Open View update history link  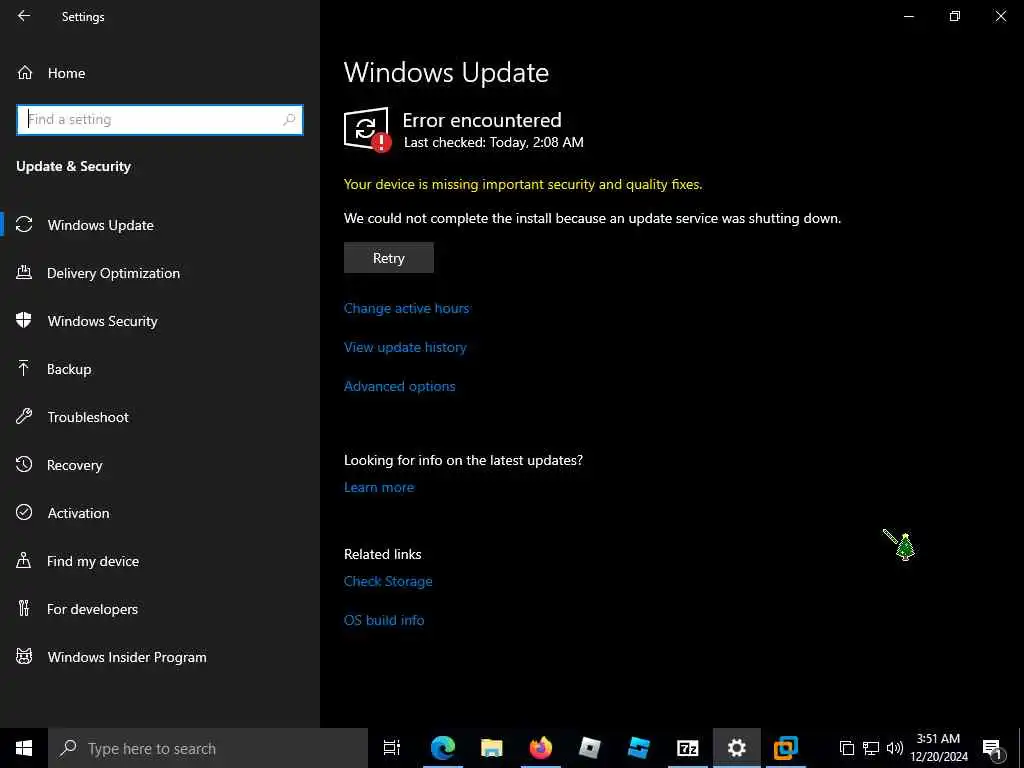(x=405, y=347)
